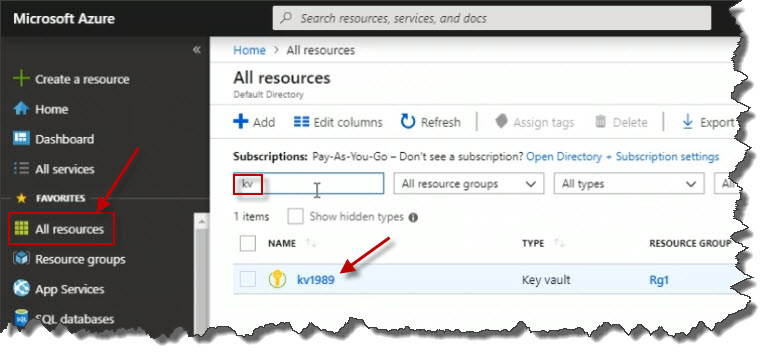This screenshot has height=363, width=774.
Task: Click the All resources grid icon
Action: (x=21, y=229)
